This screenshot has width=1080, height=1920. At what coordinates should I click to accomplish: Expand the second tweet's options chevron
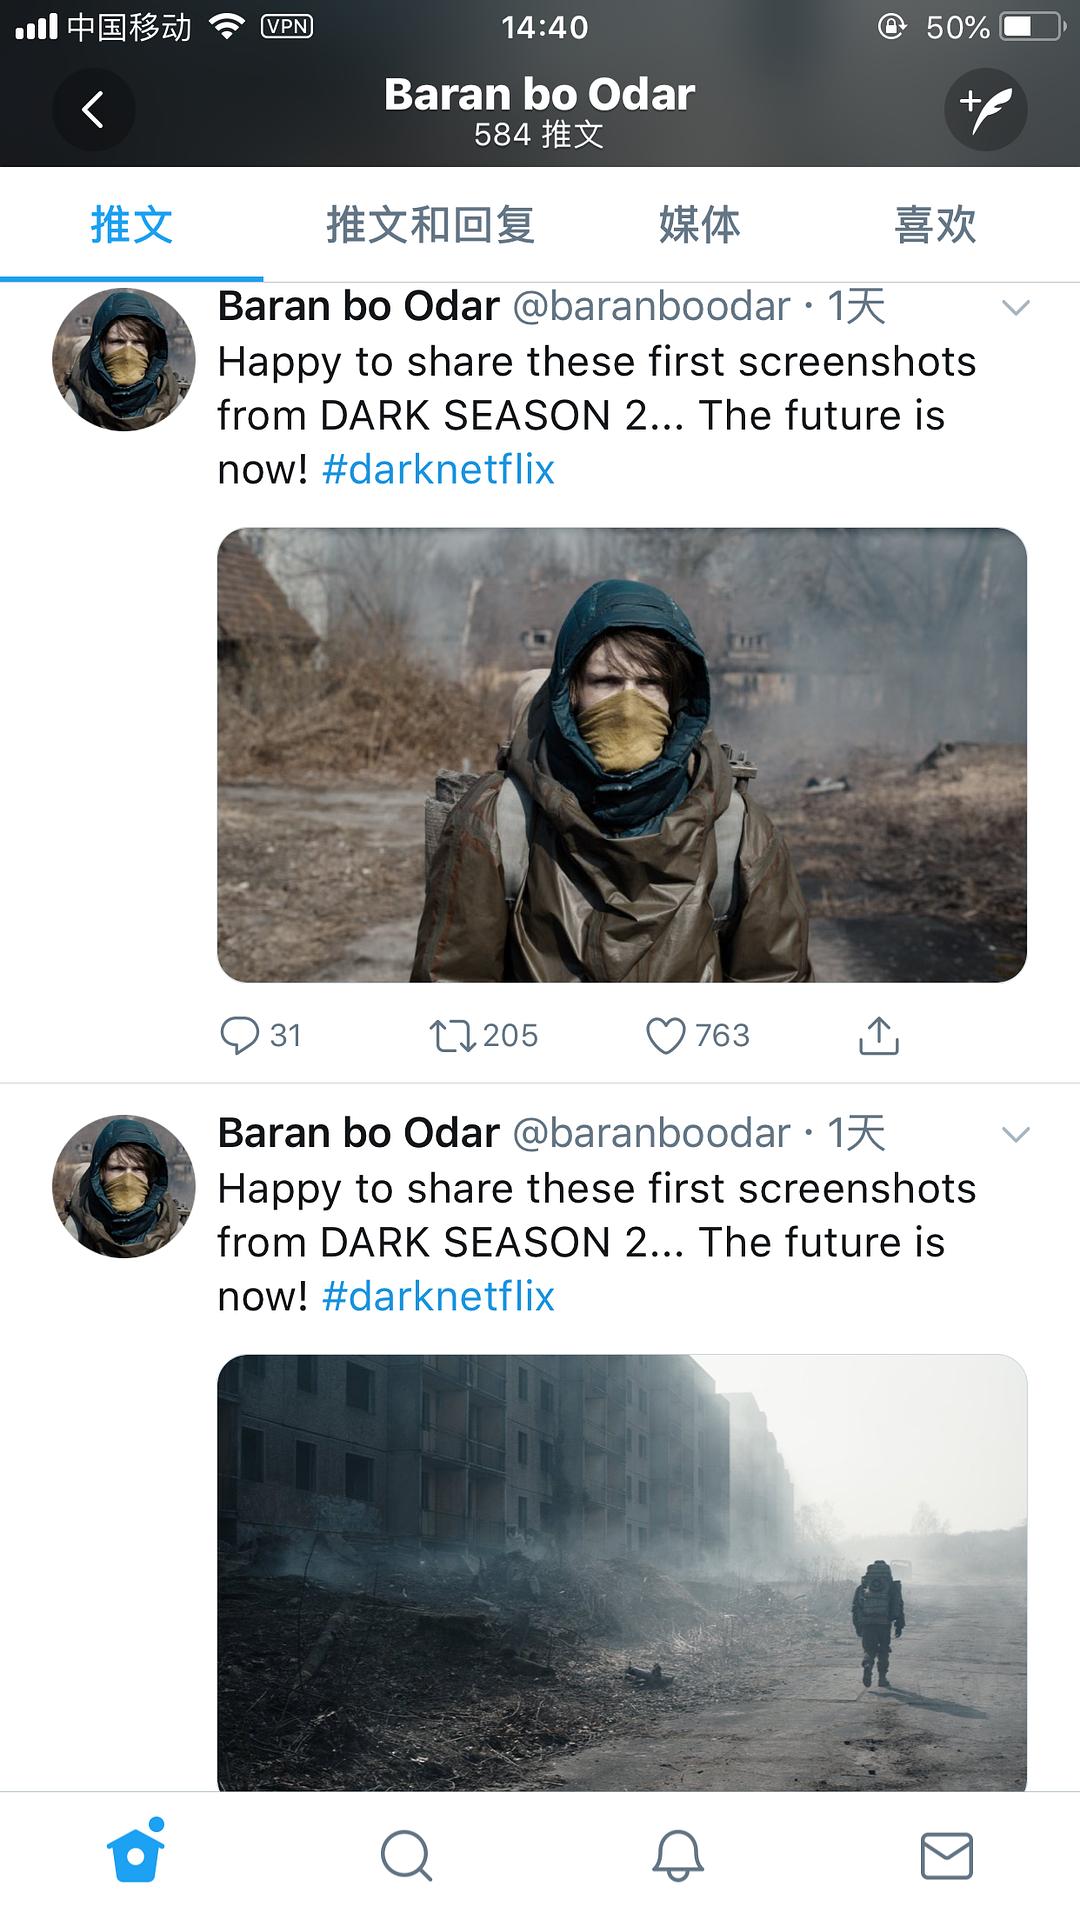pyautogui.click(x=1016, y=1135)
